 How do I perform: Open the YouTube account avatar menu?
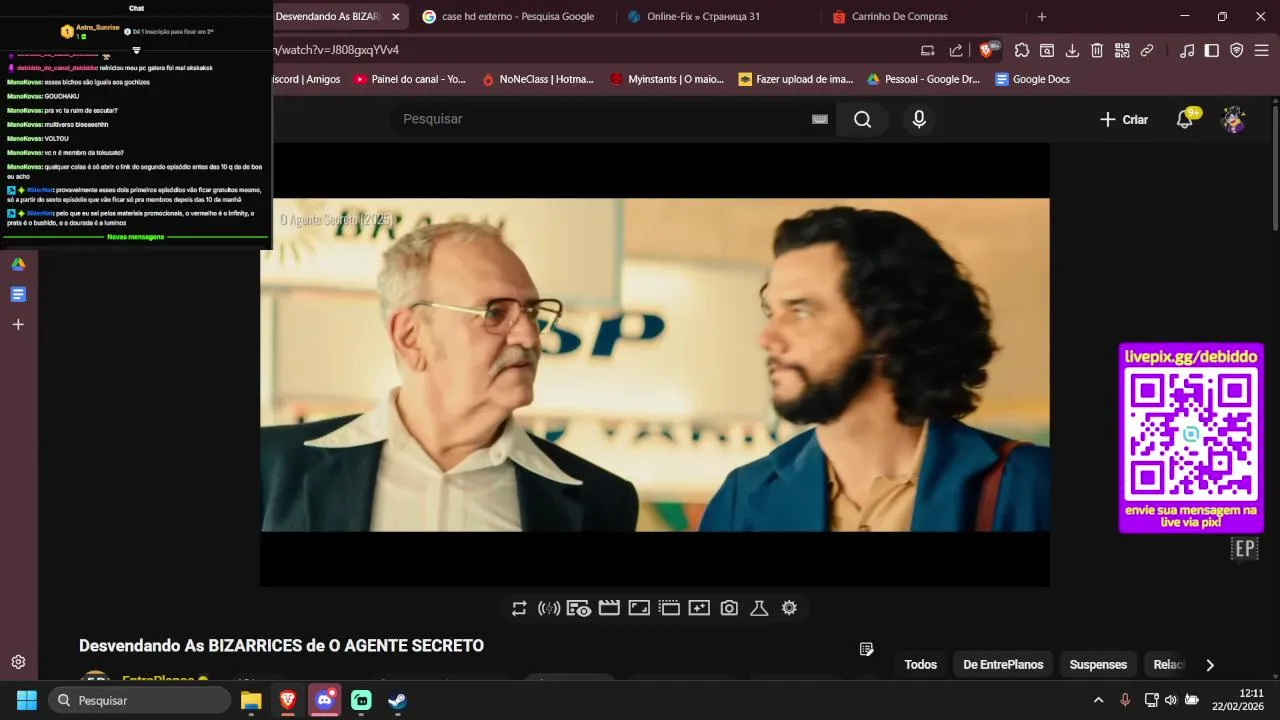click(1233, 119)
